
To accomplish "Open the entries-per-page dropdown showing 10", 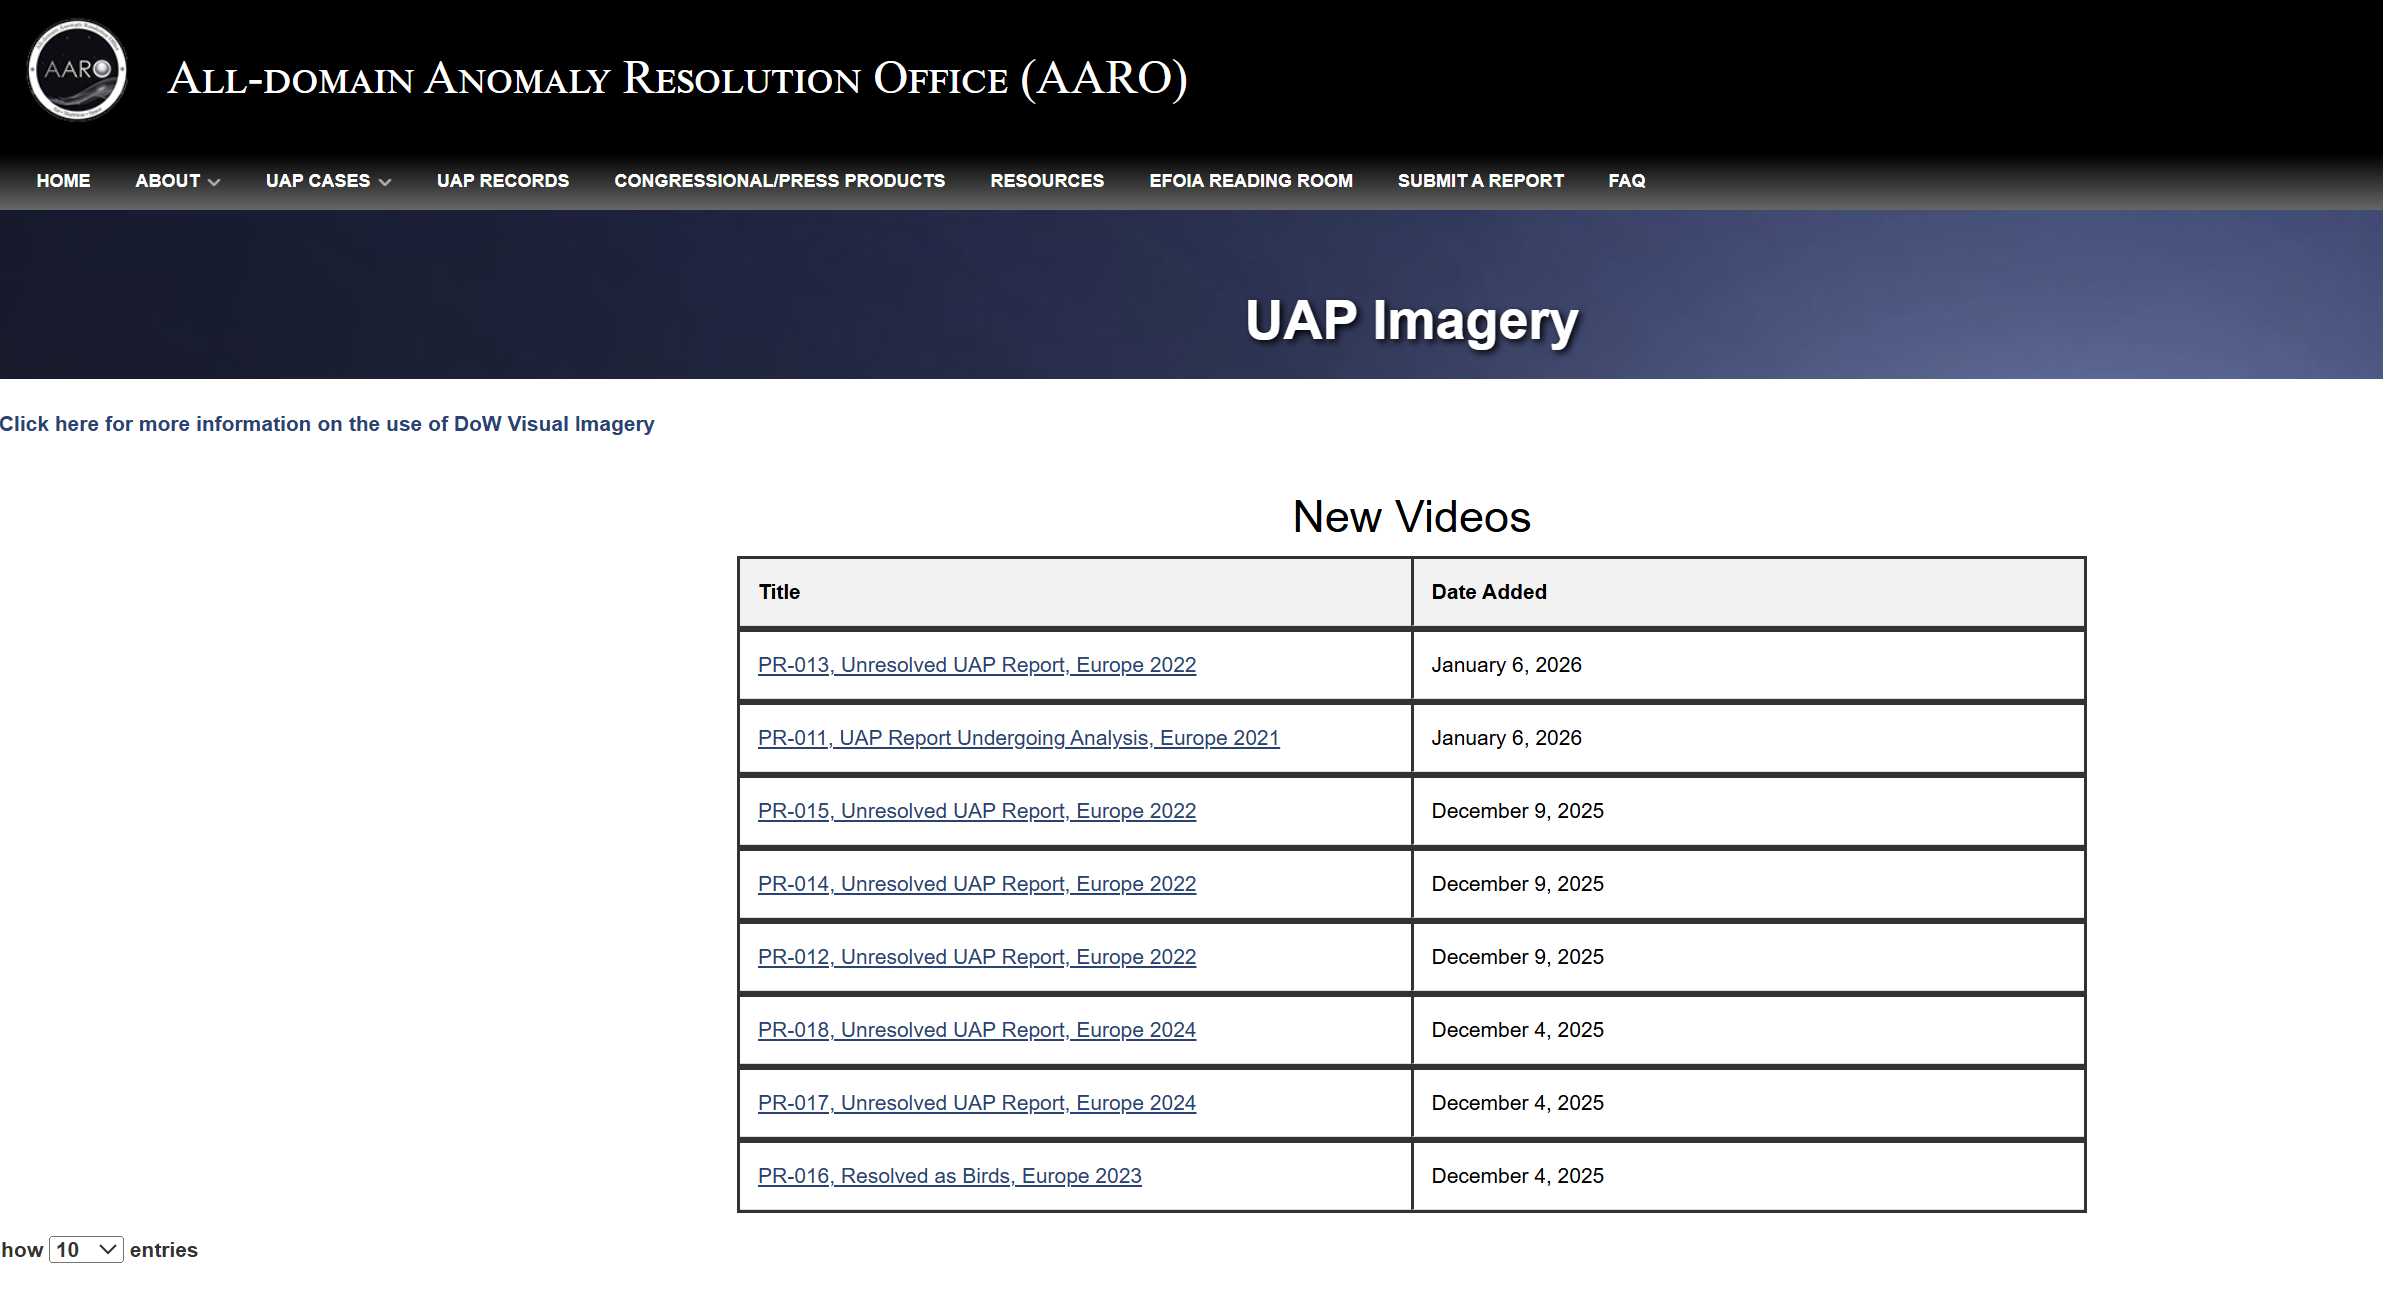I will (86, 1250).
